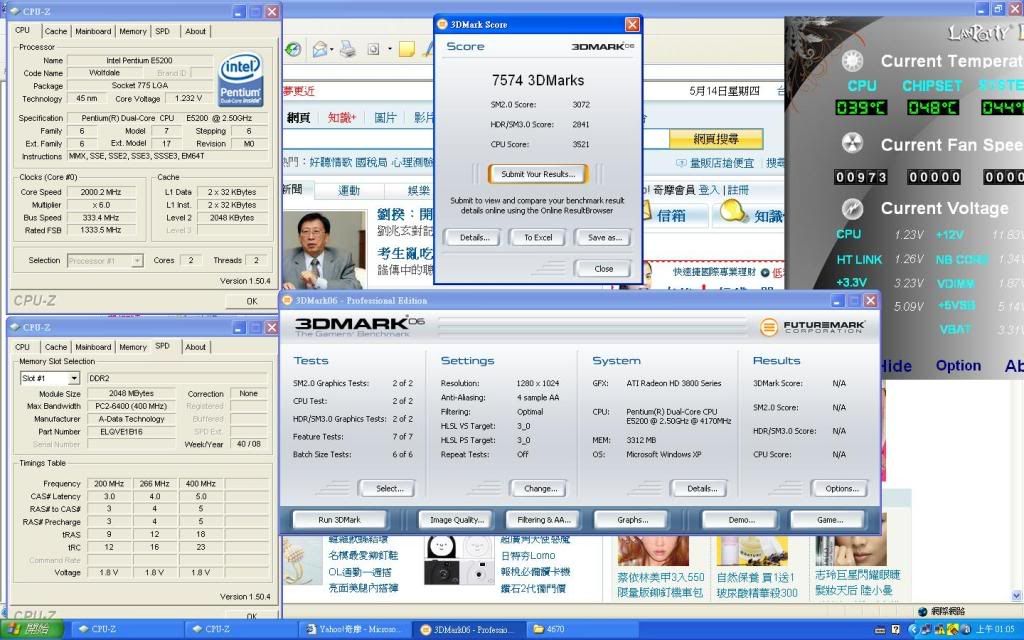1024x640 pixels.
Task: Click the lightbulb icon next to 知識
Action: (x=732, y=212)
